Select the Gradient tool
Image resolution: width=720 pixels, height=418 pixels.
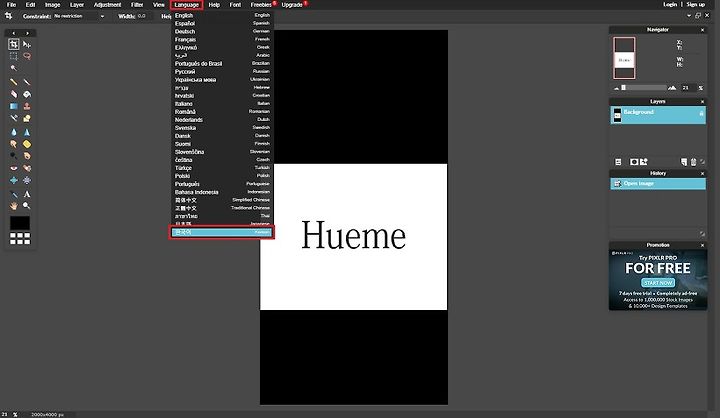click(13, 106)
